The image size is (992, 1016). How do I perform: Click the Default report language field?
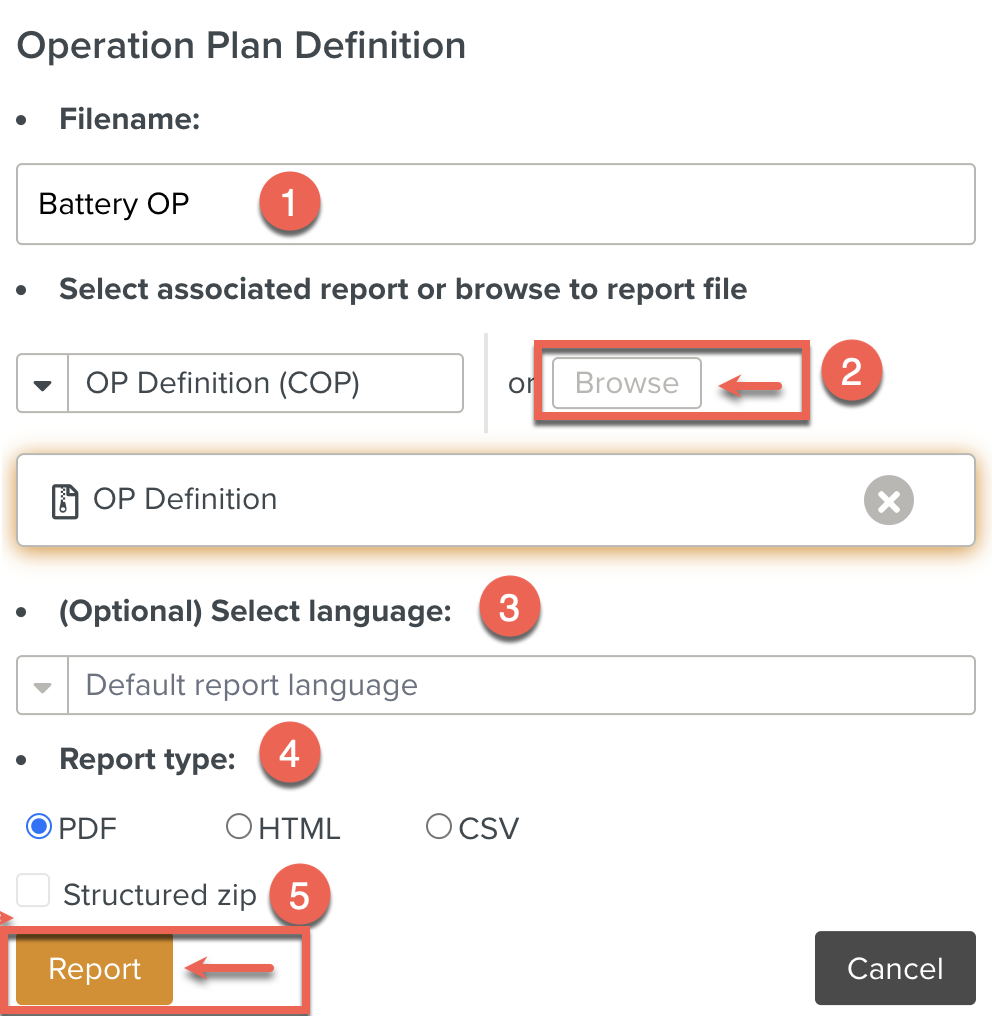point(520,686)
